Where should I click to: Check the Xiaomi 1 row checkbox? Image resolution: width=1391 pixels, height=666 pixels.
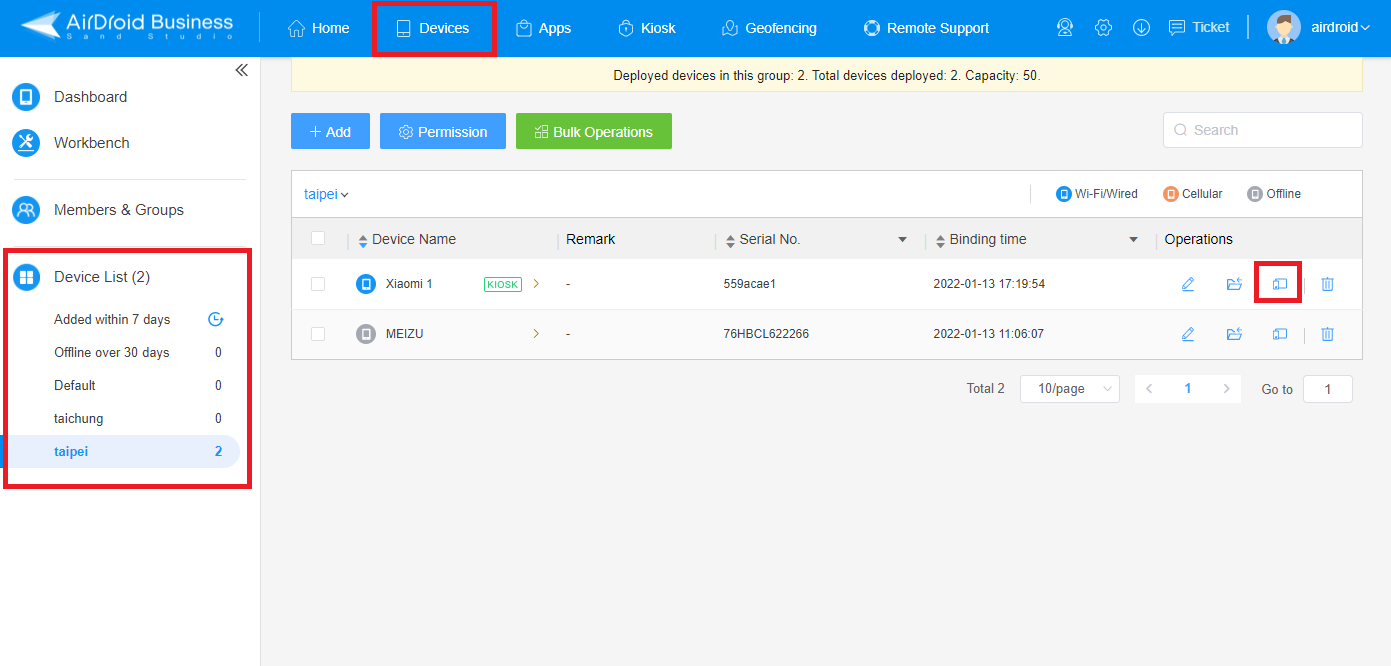(318, 284)
